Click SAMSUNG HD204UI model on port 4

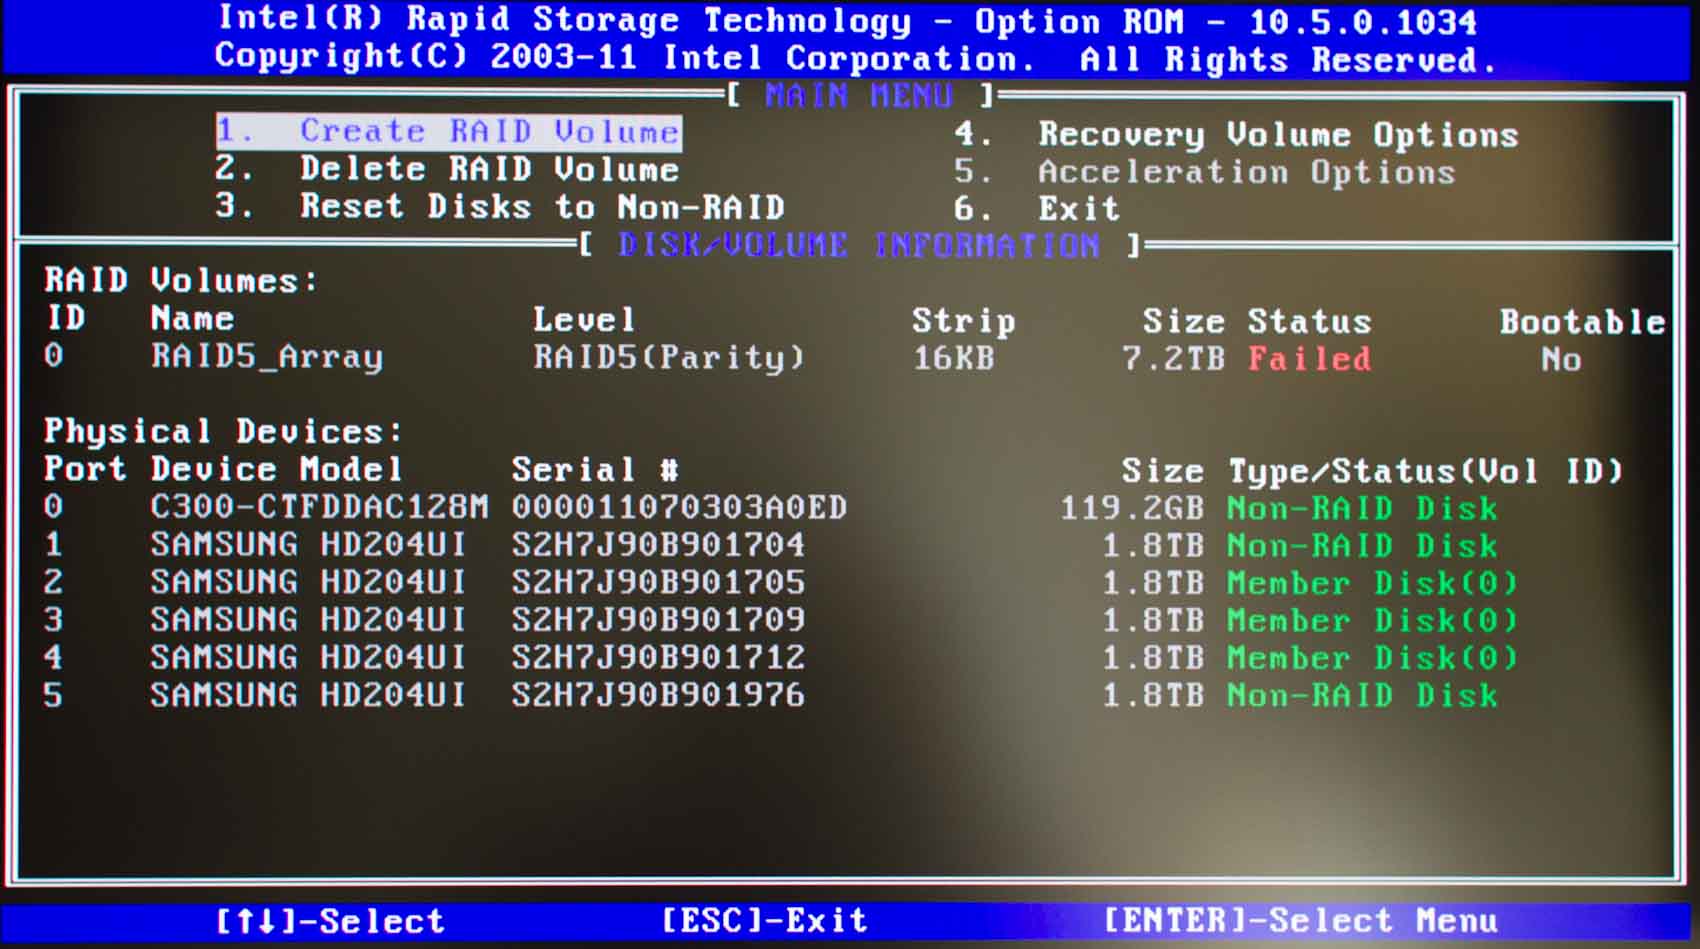pos(308,657)
